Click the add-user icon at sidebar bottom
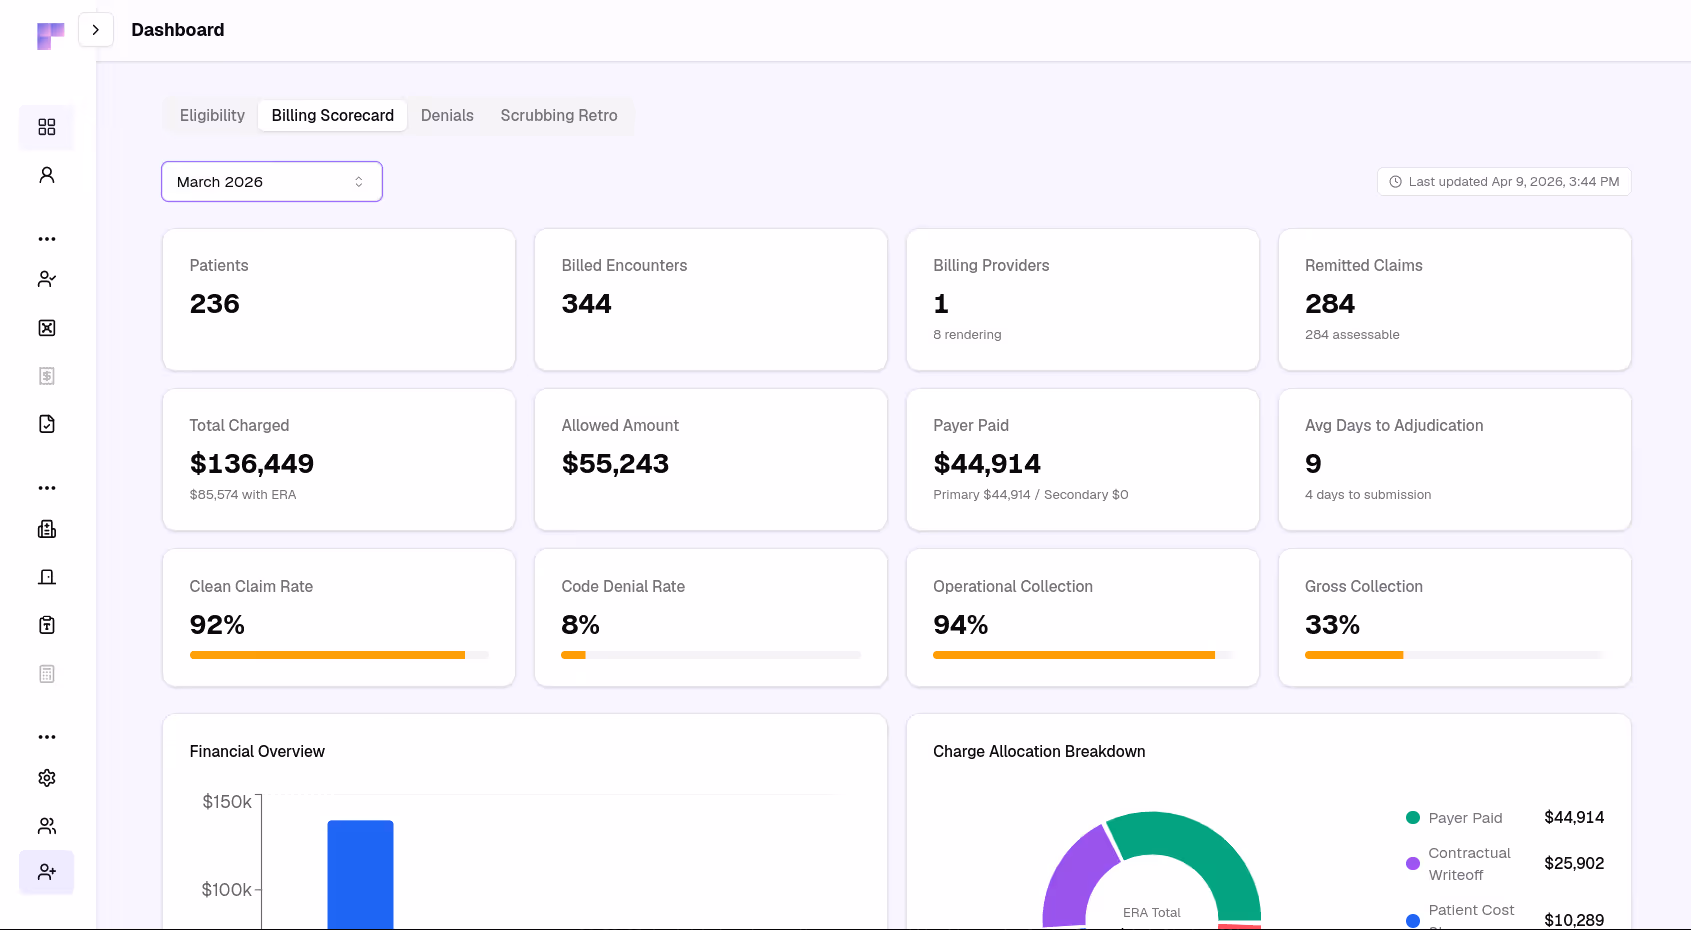The width and height of the screenshot is (1691, 930). pos(46,872)
